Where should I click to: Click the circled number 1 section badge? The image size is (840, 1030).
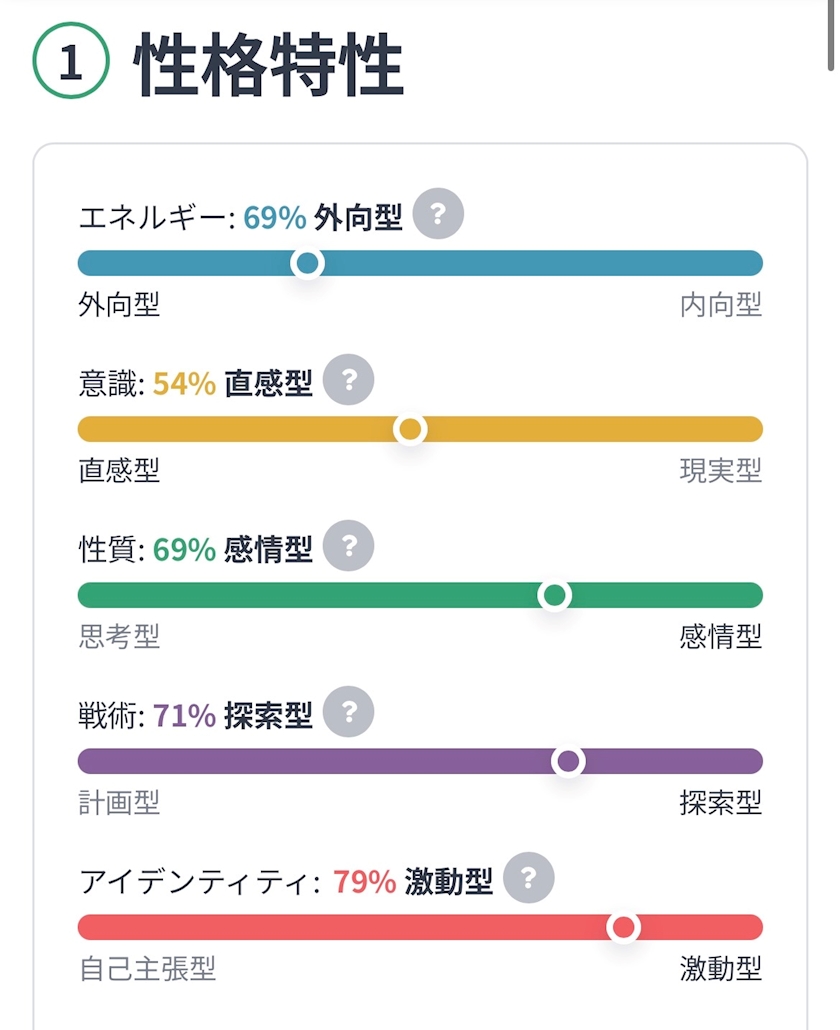pos(71,60)
